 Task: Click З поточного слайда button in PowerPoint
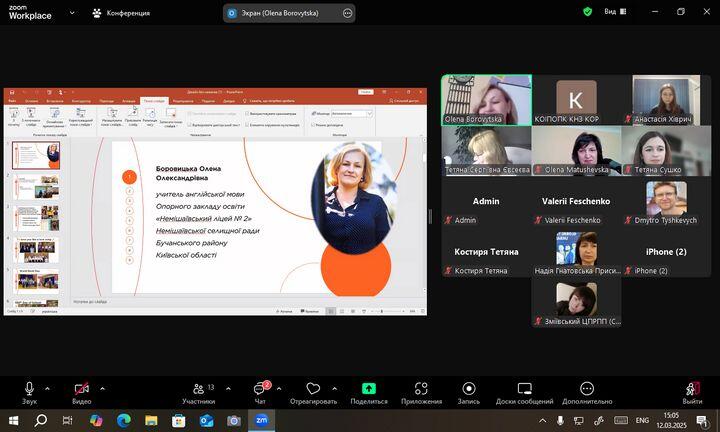31,117
